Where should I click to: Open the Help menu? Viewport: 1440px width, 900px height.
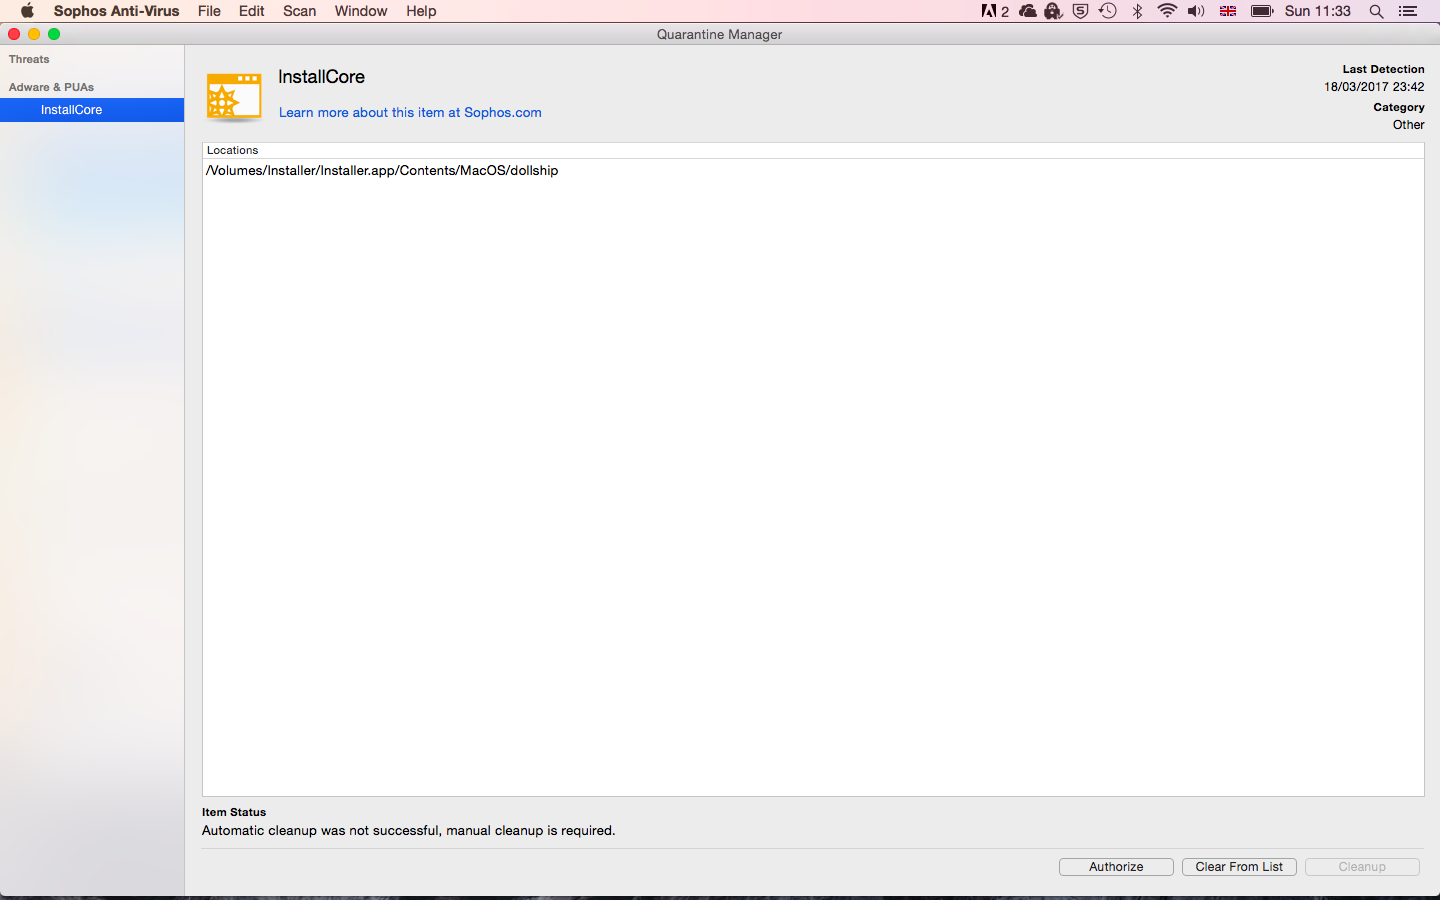click(x=421, y=11)
